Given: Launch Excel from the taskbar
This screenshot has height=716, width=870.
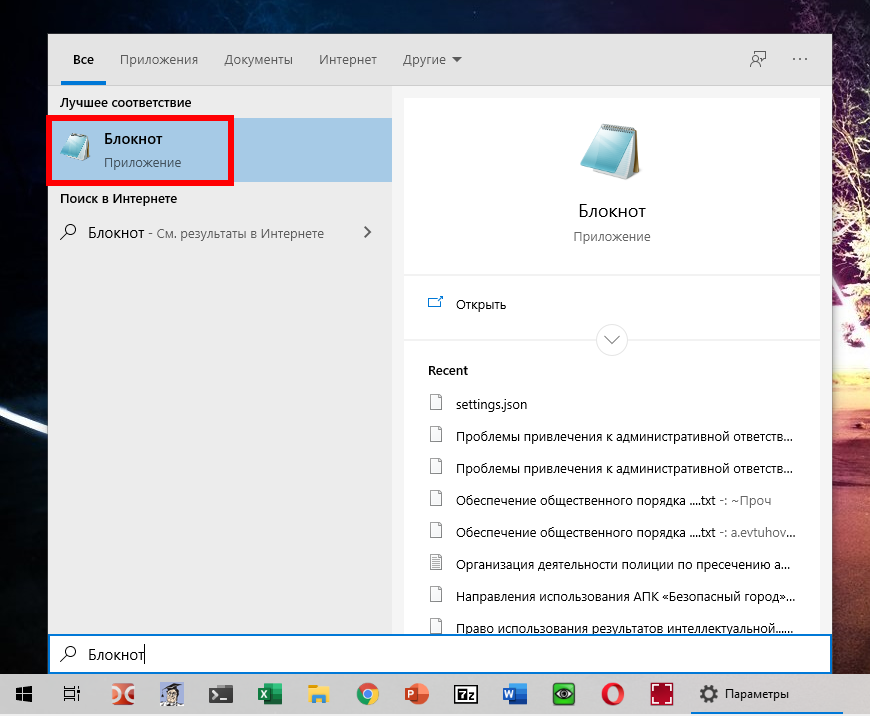Looking at the screenshot, I should click(x=269, y=694).
